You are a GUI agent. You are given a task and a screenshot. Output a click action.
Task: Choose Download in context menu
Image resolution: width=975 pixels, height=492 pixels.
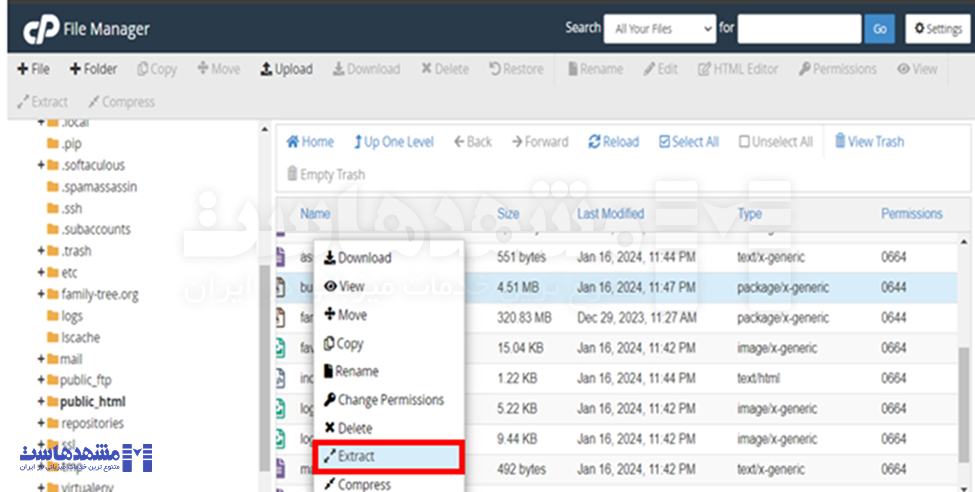[358, 258]
